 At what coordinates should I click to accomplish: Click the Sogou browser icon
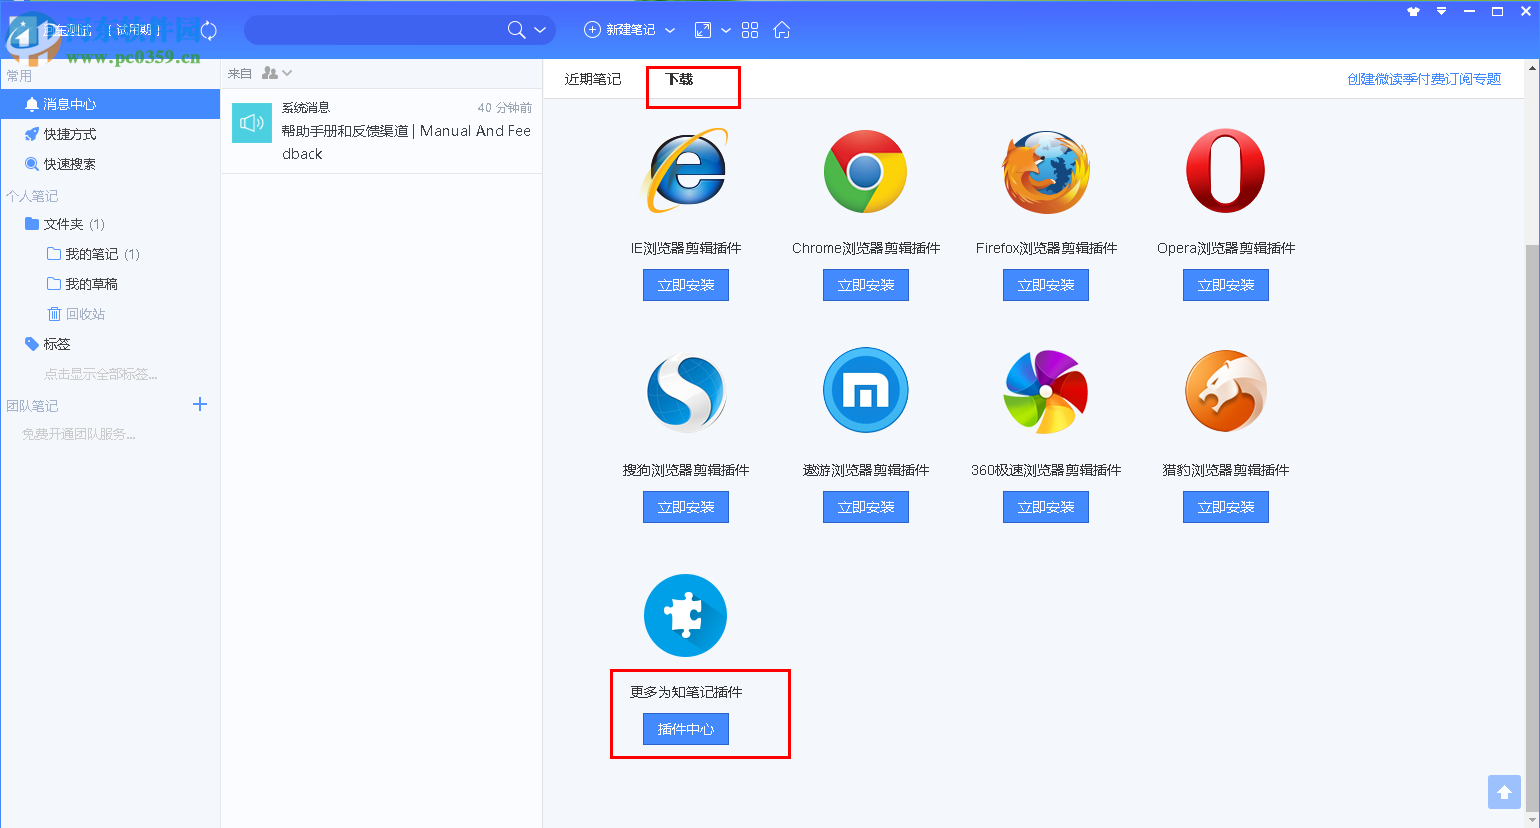click(x=686, y=391)
